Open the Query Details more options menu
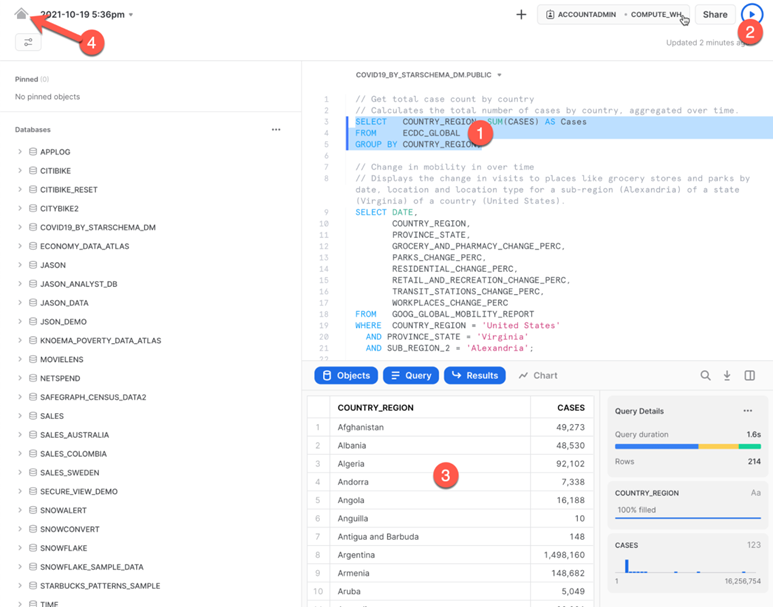Screen dimensions: 773x607 pyautogui.click(x=747, y=411)
